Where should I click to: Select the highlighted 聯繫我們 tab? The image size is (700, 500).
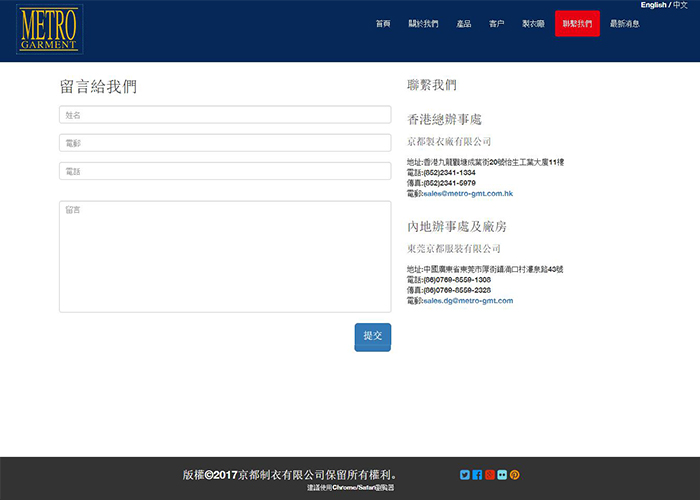click(x=577, y=23)
